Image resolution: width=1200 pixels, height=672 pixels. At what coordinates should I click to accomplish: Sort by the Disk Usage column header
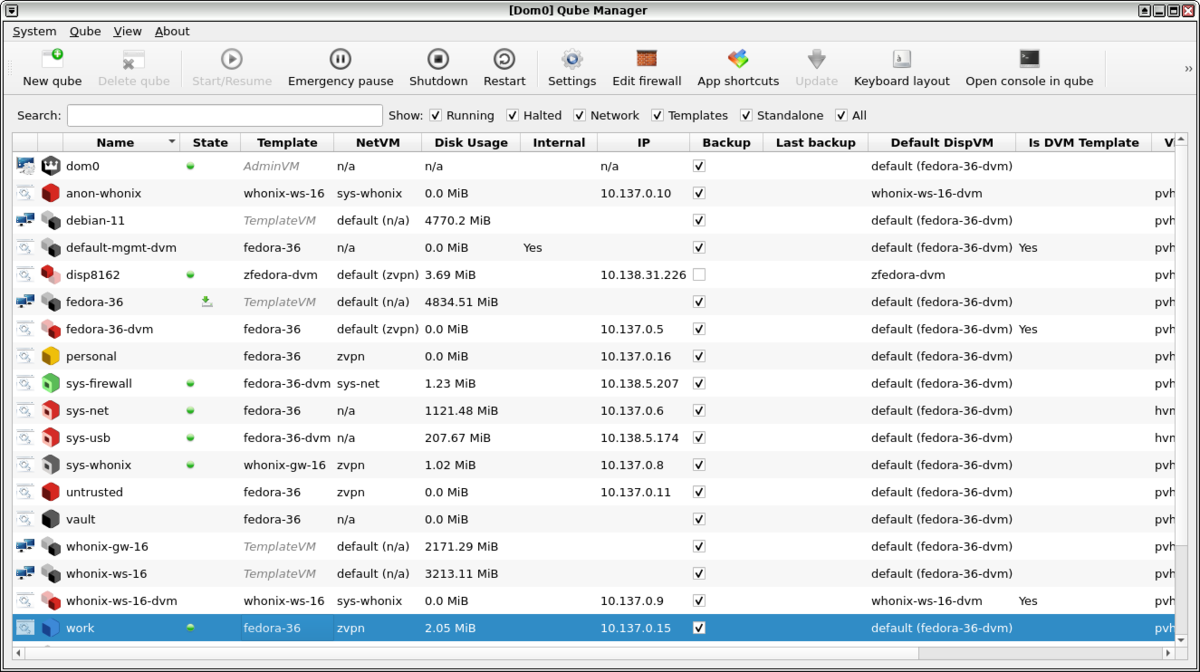click(471, 142)
